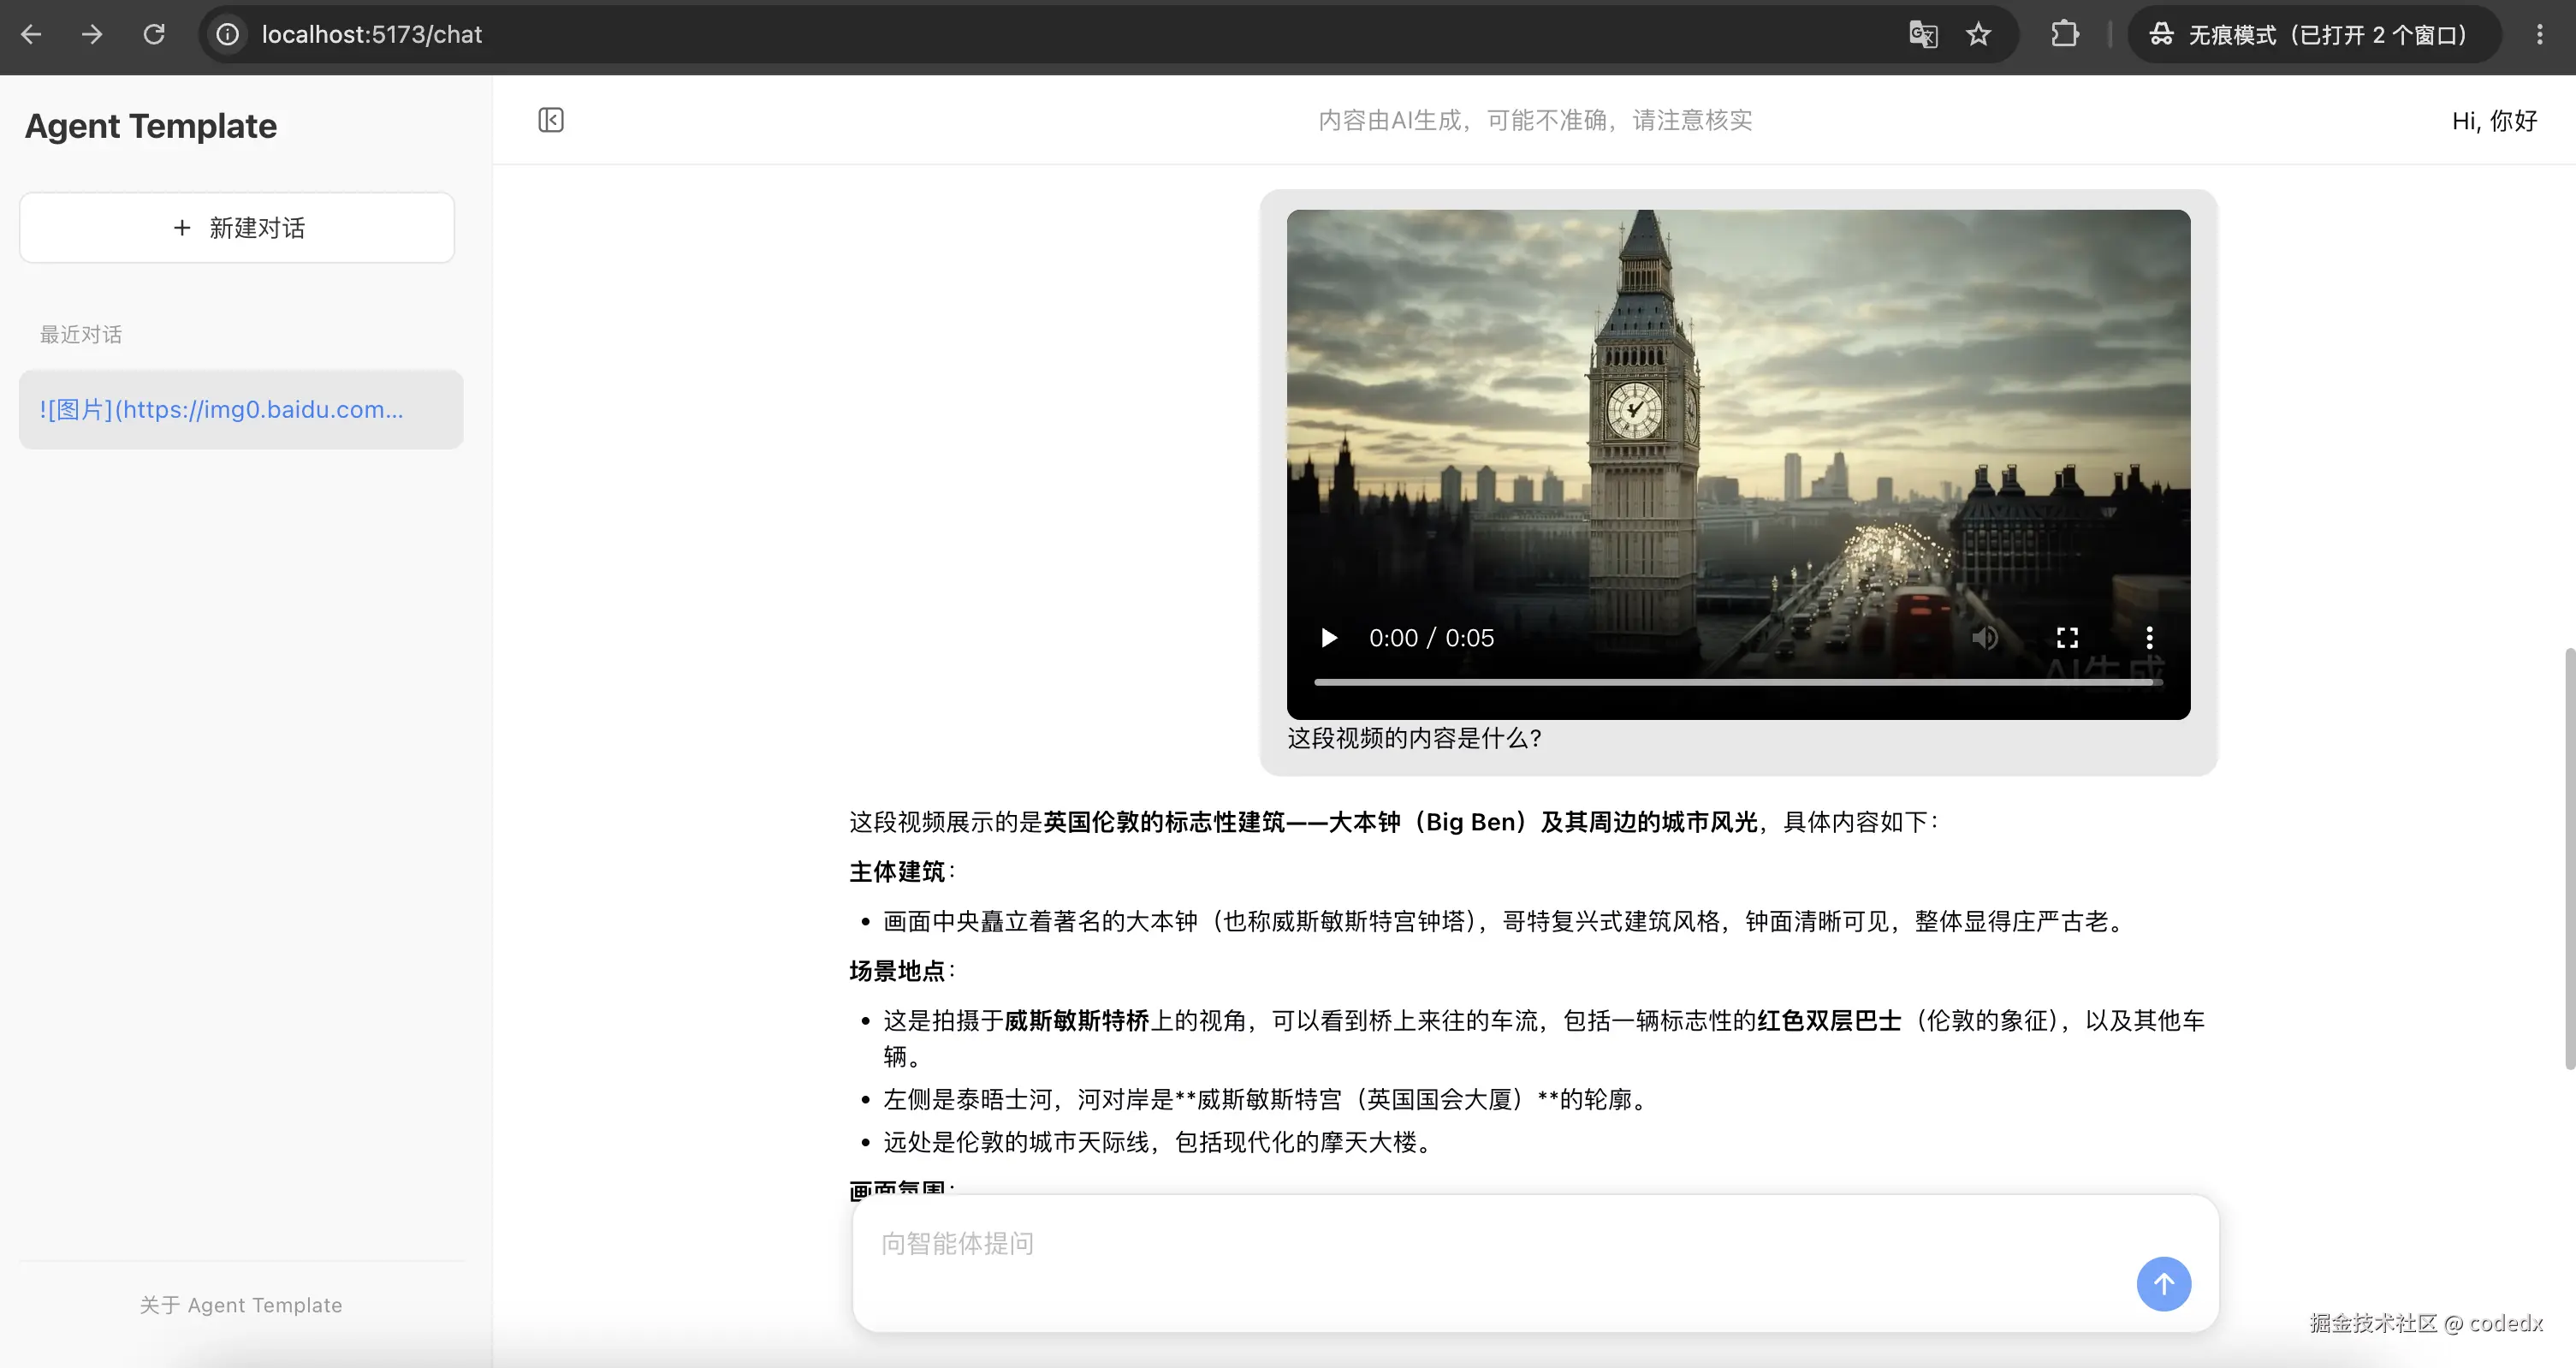Open the translate page icon
Image resolution: width=2576 pixels, height=1368 pixels.
click(1923, 35)
